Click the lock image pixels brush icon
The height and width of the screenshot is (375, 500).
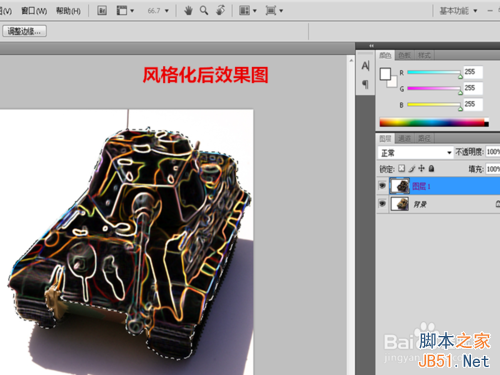[x=412, y=169]
